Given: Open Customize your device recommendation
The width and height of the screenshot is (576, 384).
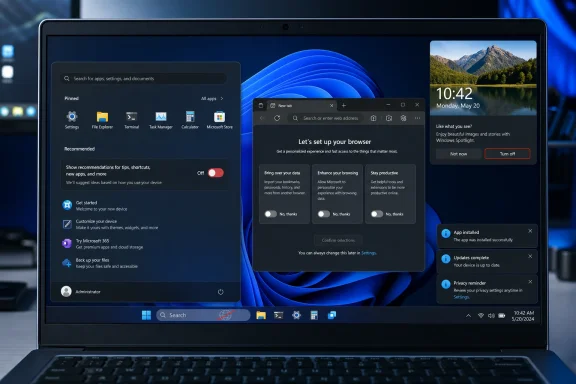Looking at the screenshot, I should [x=110, y=224].
